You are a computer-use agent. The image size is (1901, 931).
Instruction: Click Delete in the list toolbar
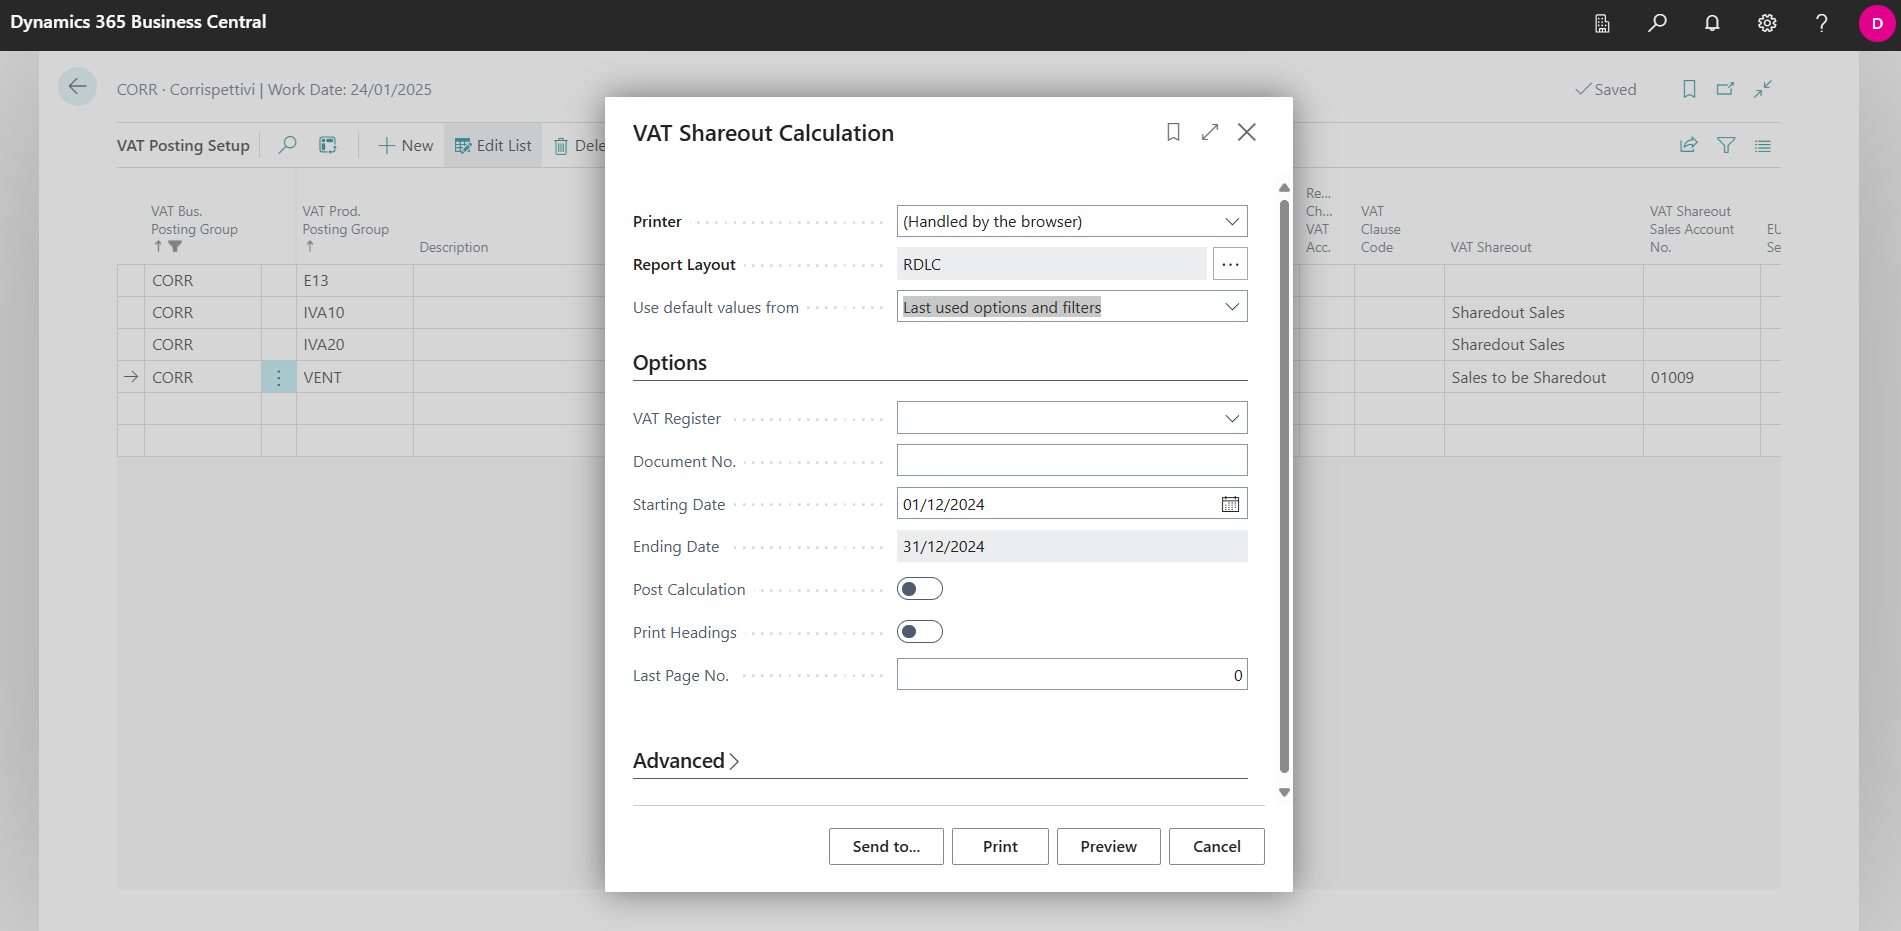pos(579,145)
